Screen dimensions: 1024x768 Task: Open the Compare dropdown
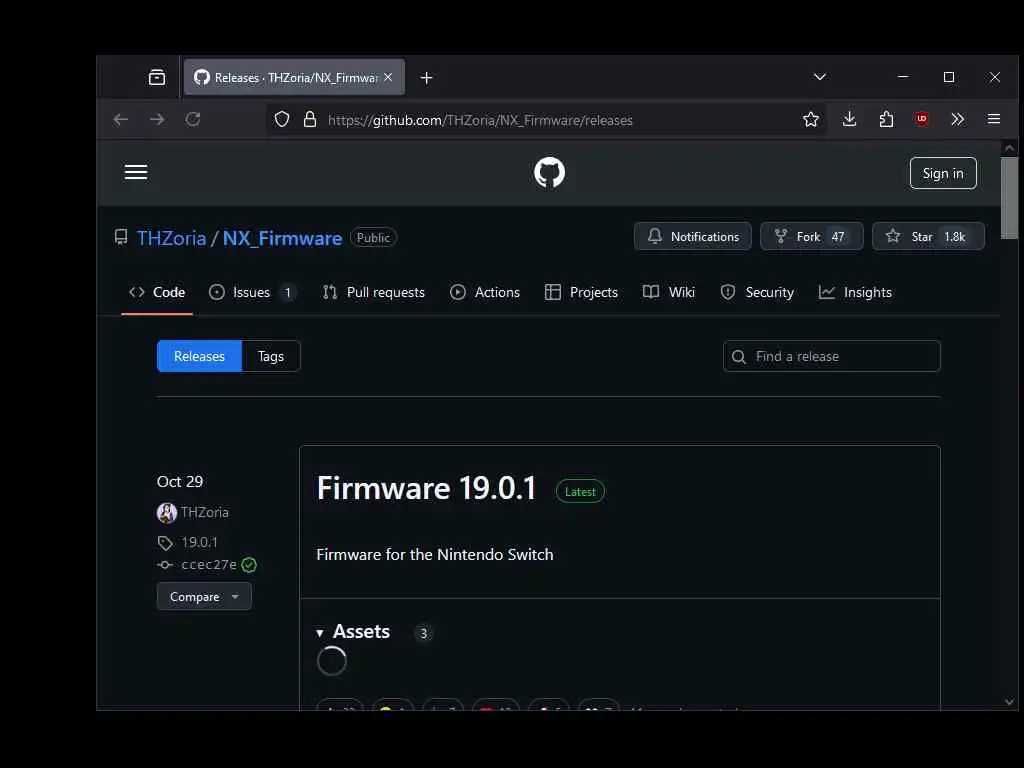coord(204,596)
